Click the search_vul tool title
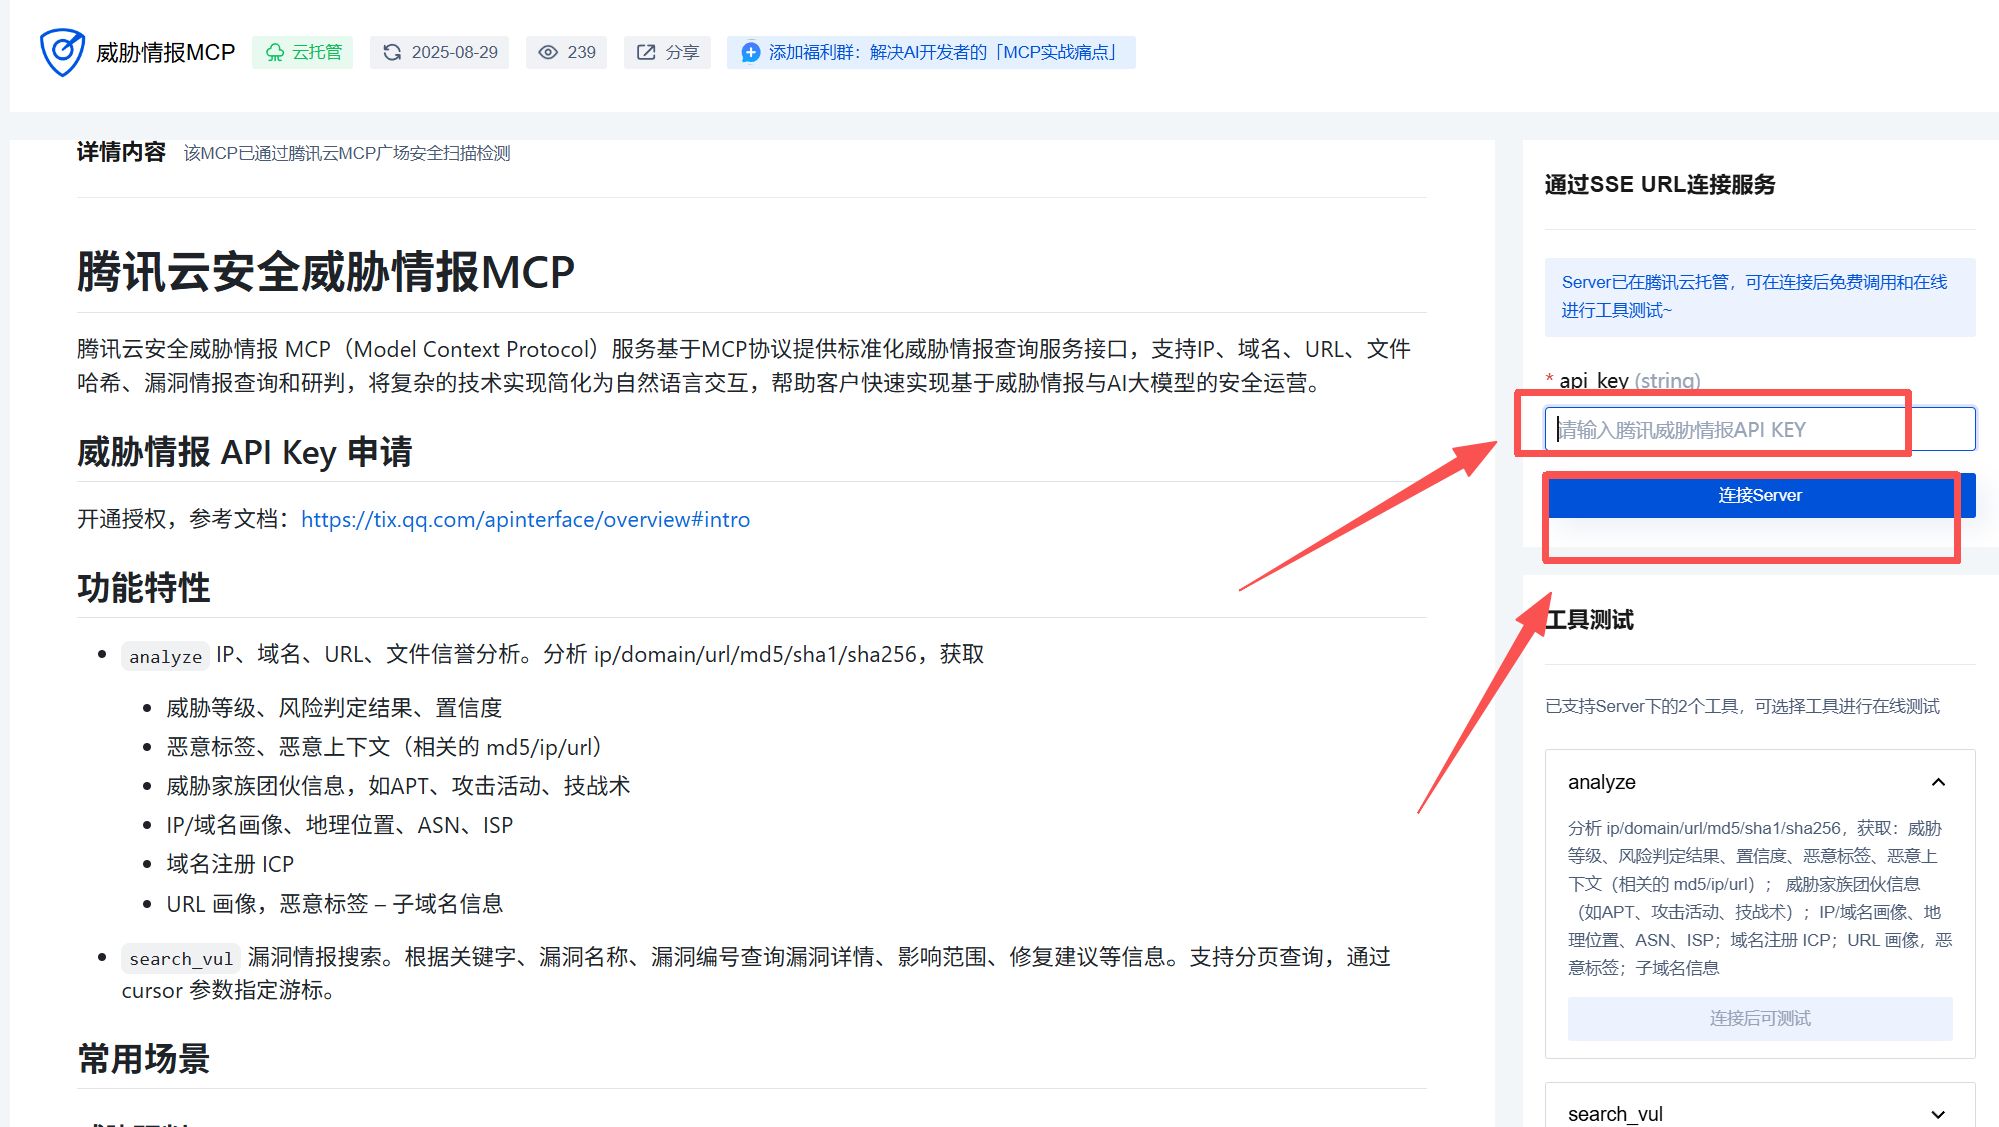This screenshot has height=1127, width=1999. coord(1615,1114)
